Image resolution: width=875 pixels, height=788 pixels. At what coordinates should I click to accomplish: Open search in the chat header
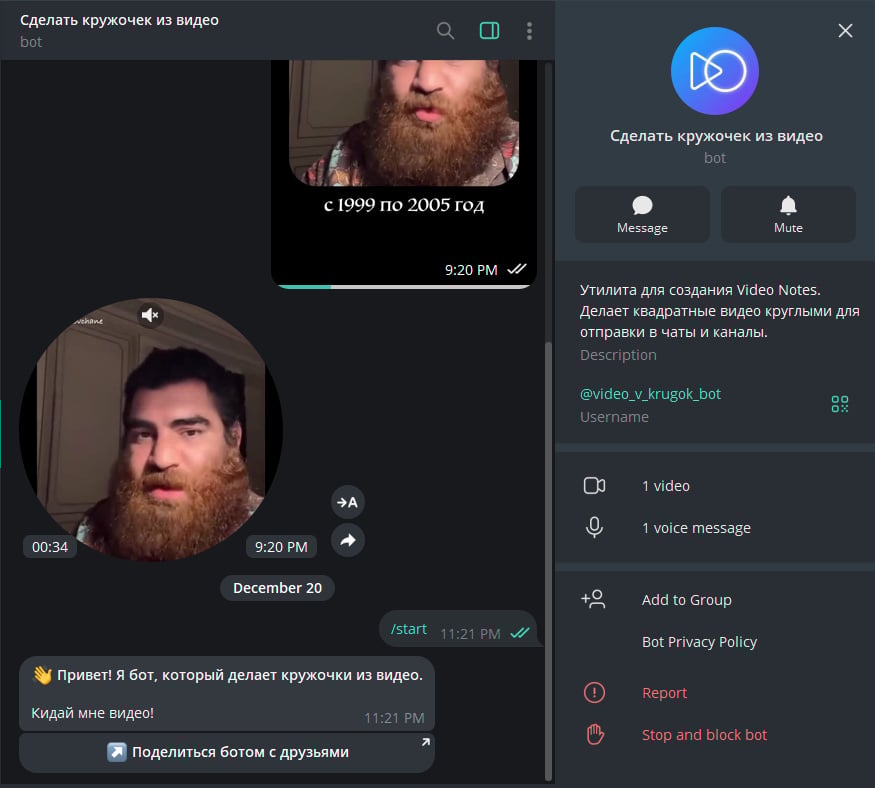click(445, 31)
